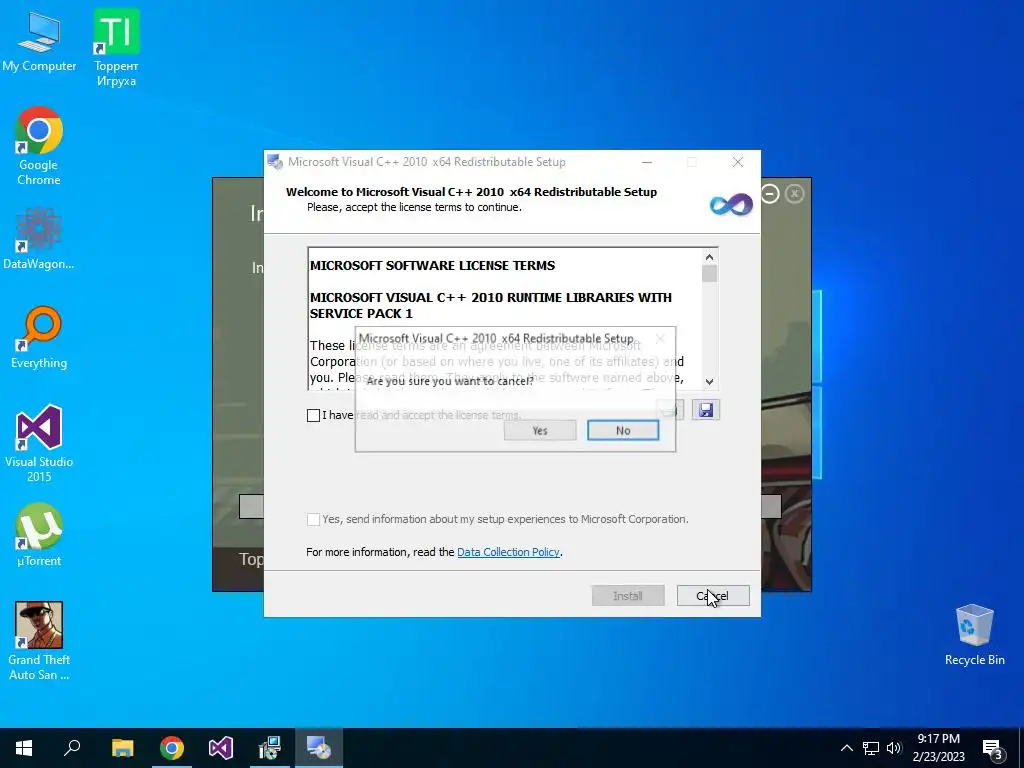Launch Grand Theft Auto San Andreas shortcut
The height and width of the screenshot is (768, 1024).
click(x=39, y=641)
